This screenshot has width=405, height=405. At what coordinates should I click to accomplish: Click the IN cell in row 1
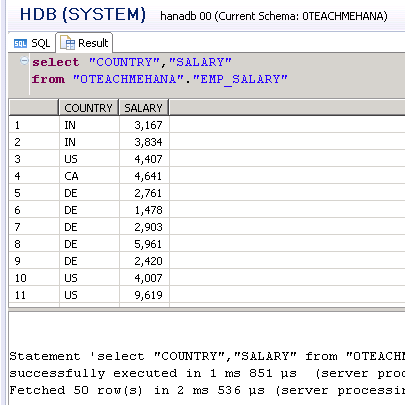pyautogui.click(x=89, y=125)
